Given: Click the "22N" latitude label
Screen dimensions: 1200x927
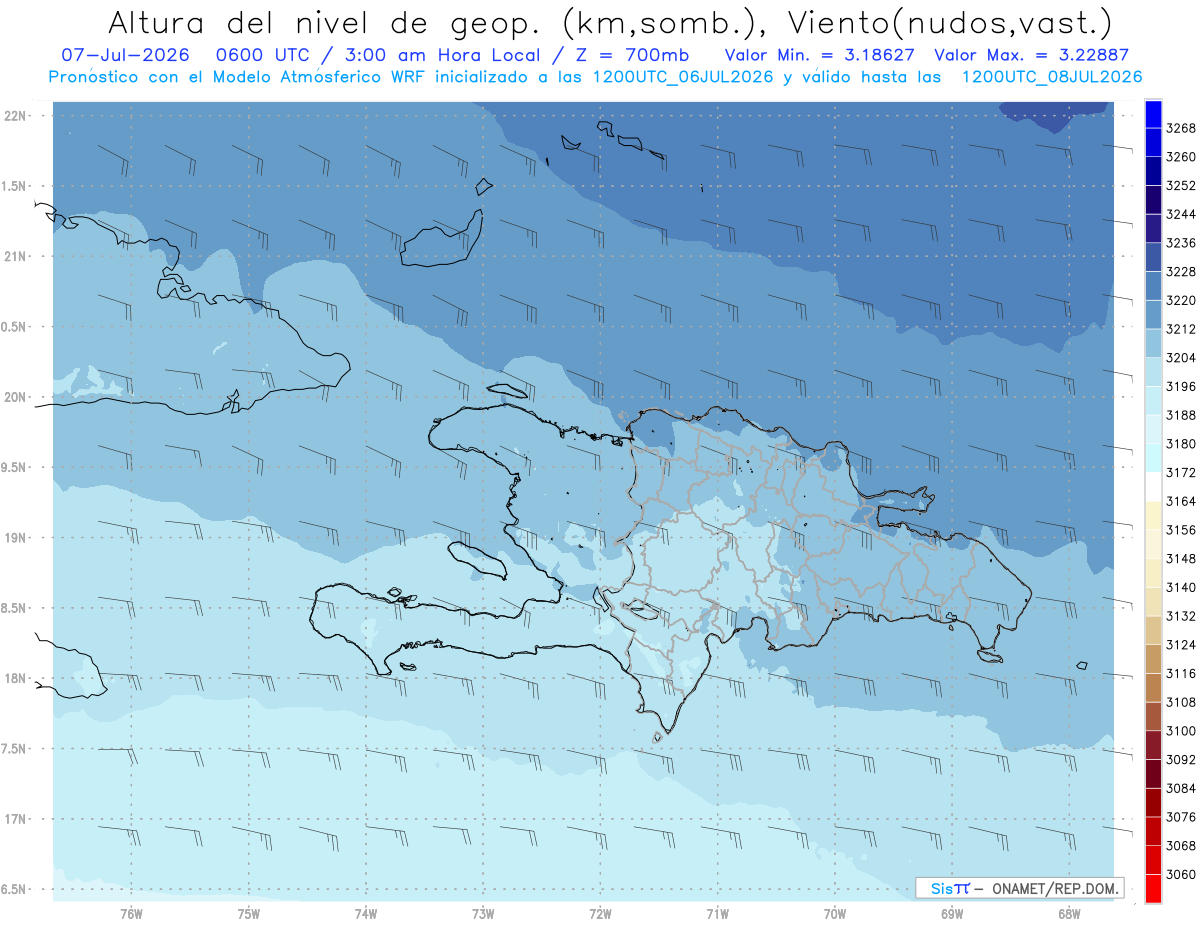Looking at the screenshot, I should [x=14, y=115].
